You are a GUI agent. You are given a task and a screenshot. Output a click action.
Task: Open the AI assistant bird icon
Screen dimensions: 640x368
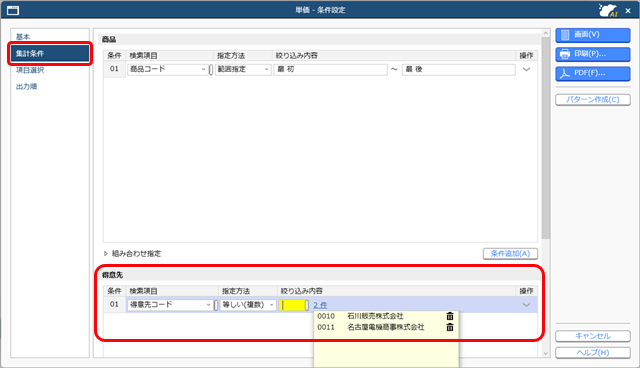[608, 10]
